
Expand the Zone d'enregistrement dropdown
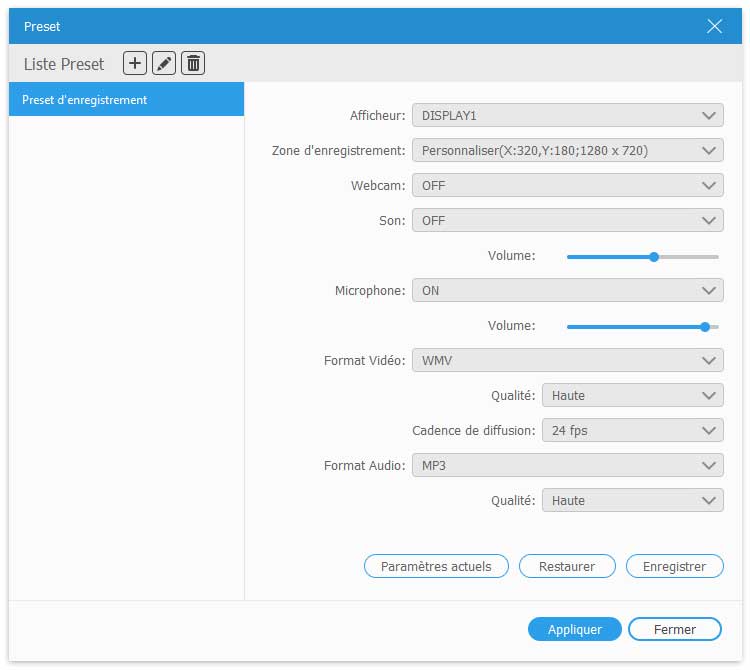coord(567,151)
